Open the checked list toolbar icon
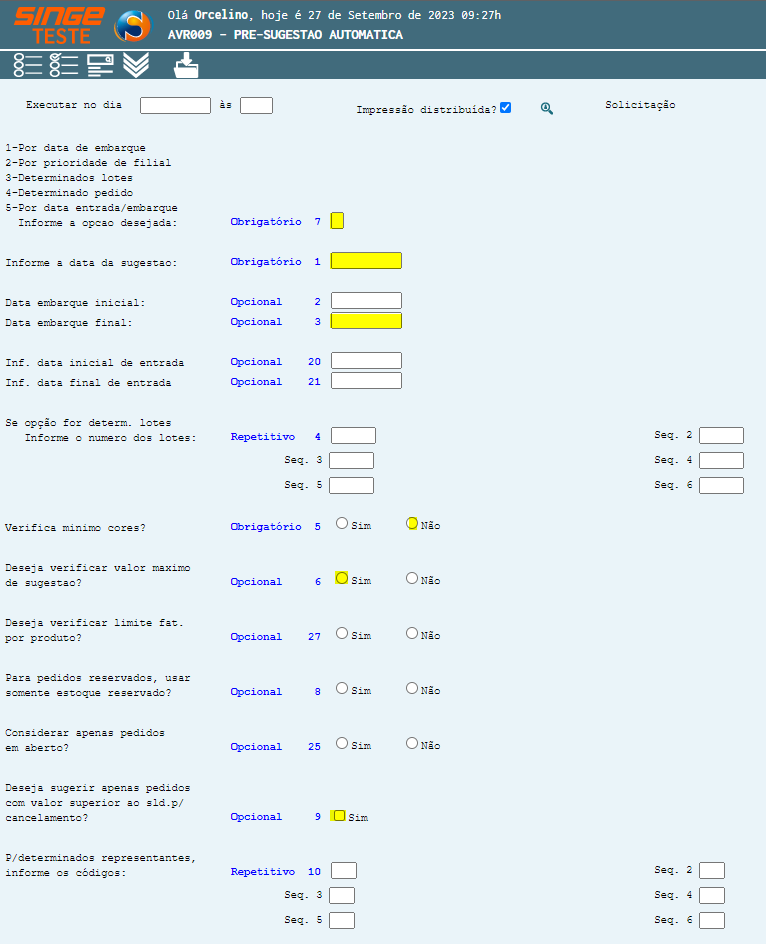This screenshot has height=944, width=766. coord(64,65)
